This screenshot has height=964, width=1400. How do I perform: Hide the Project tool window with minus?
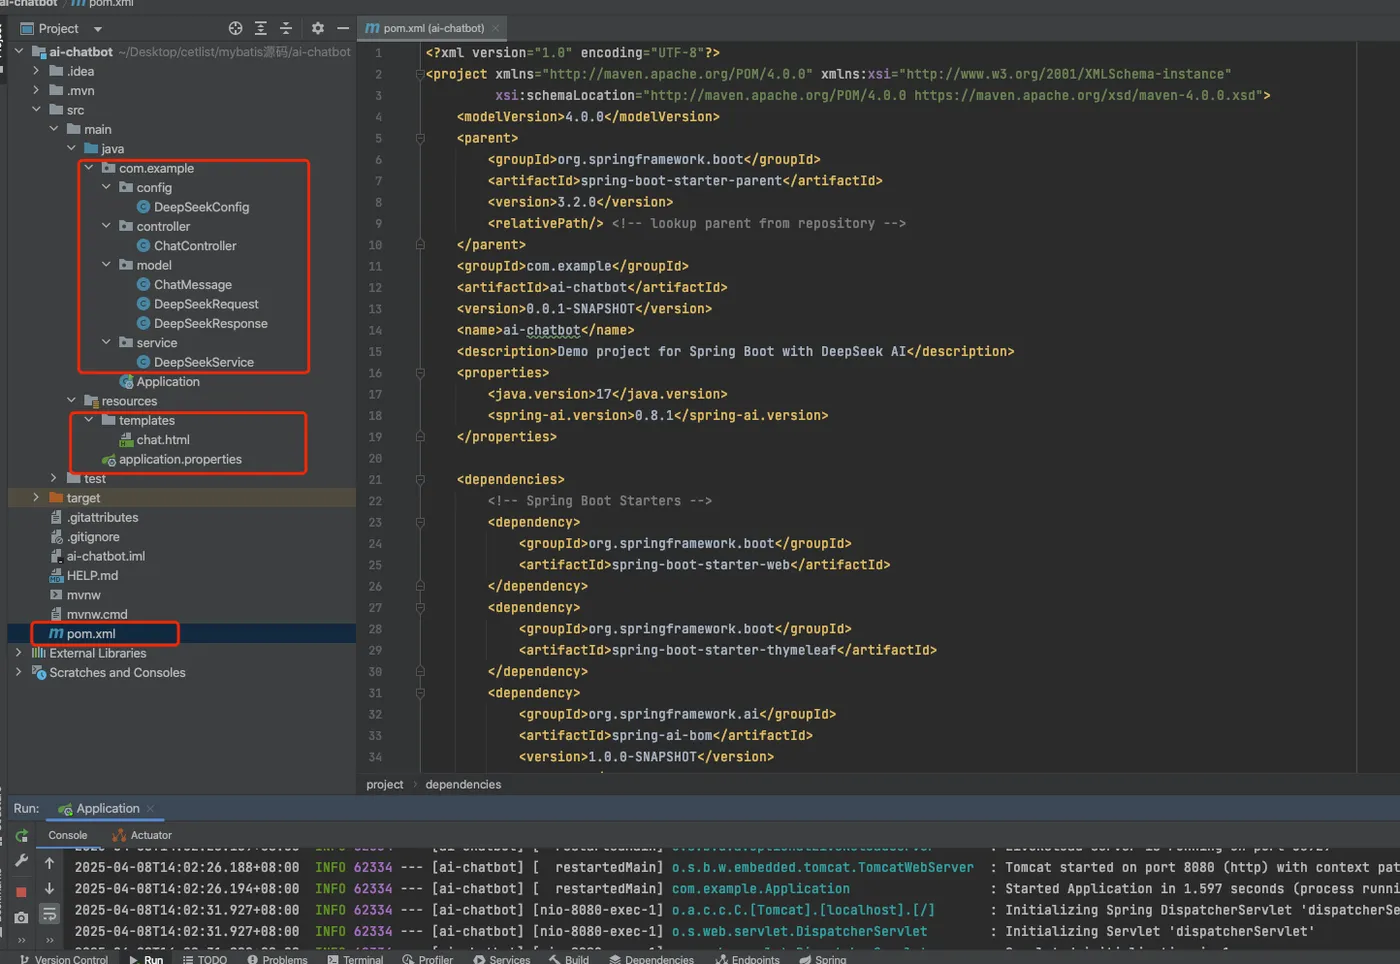(343, 28)
